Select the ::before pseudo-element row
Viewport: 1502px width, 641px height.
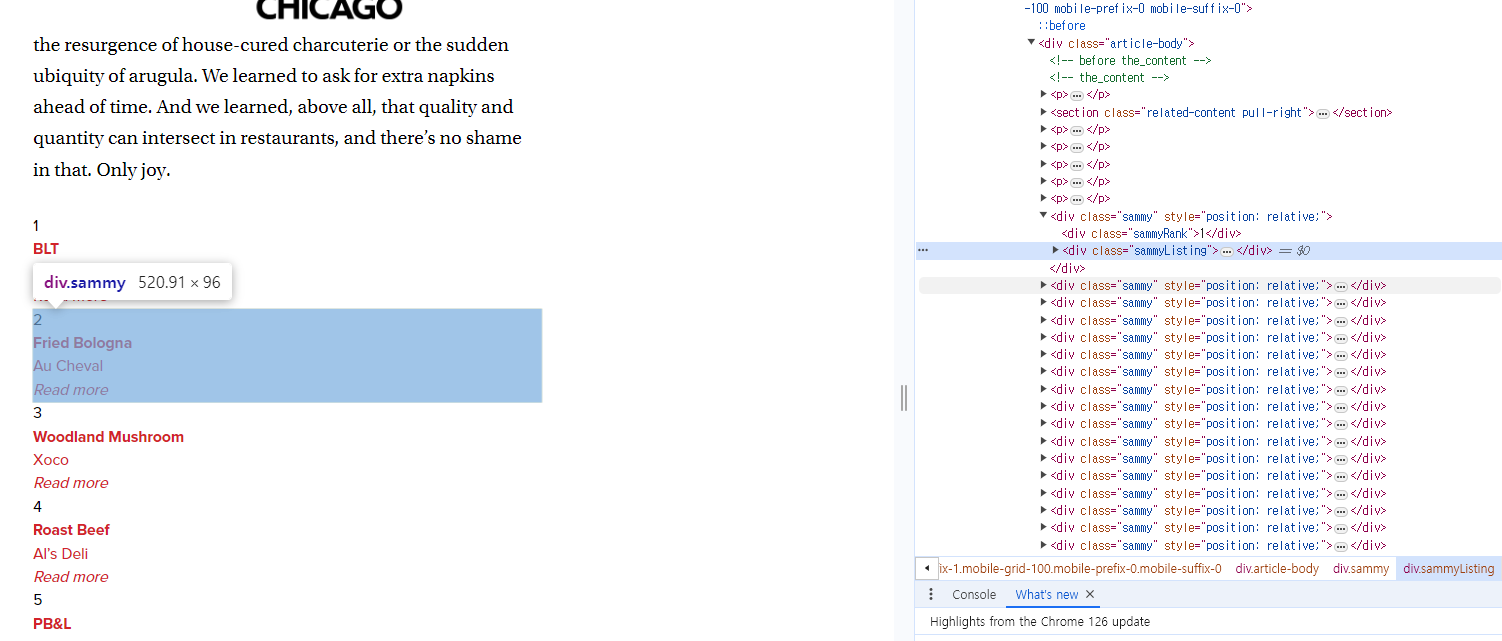click(1062, 26)
